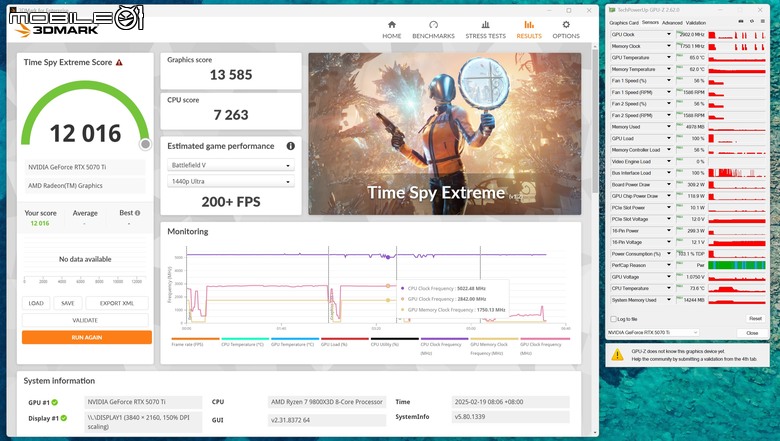This screenshot has height=441, width=780.
Task: Click the CPU score value 7 263
Action: (x=231, y=115)
